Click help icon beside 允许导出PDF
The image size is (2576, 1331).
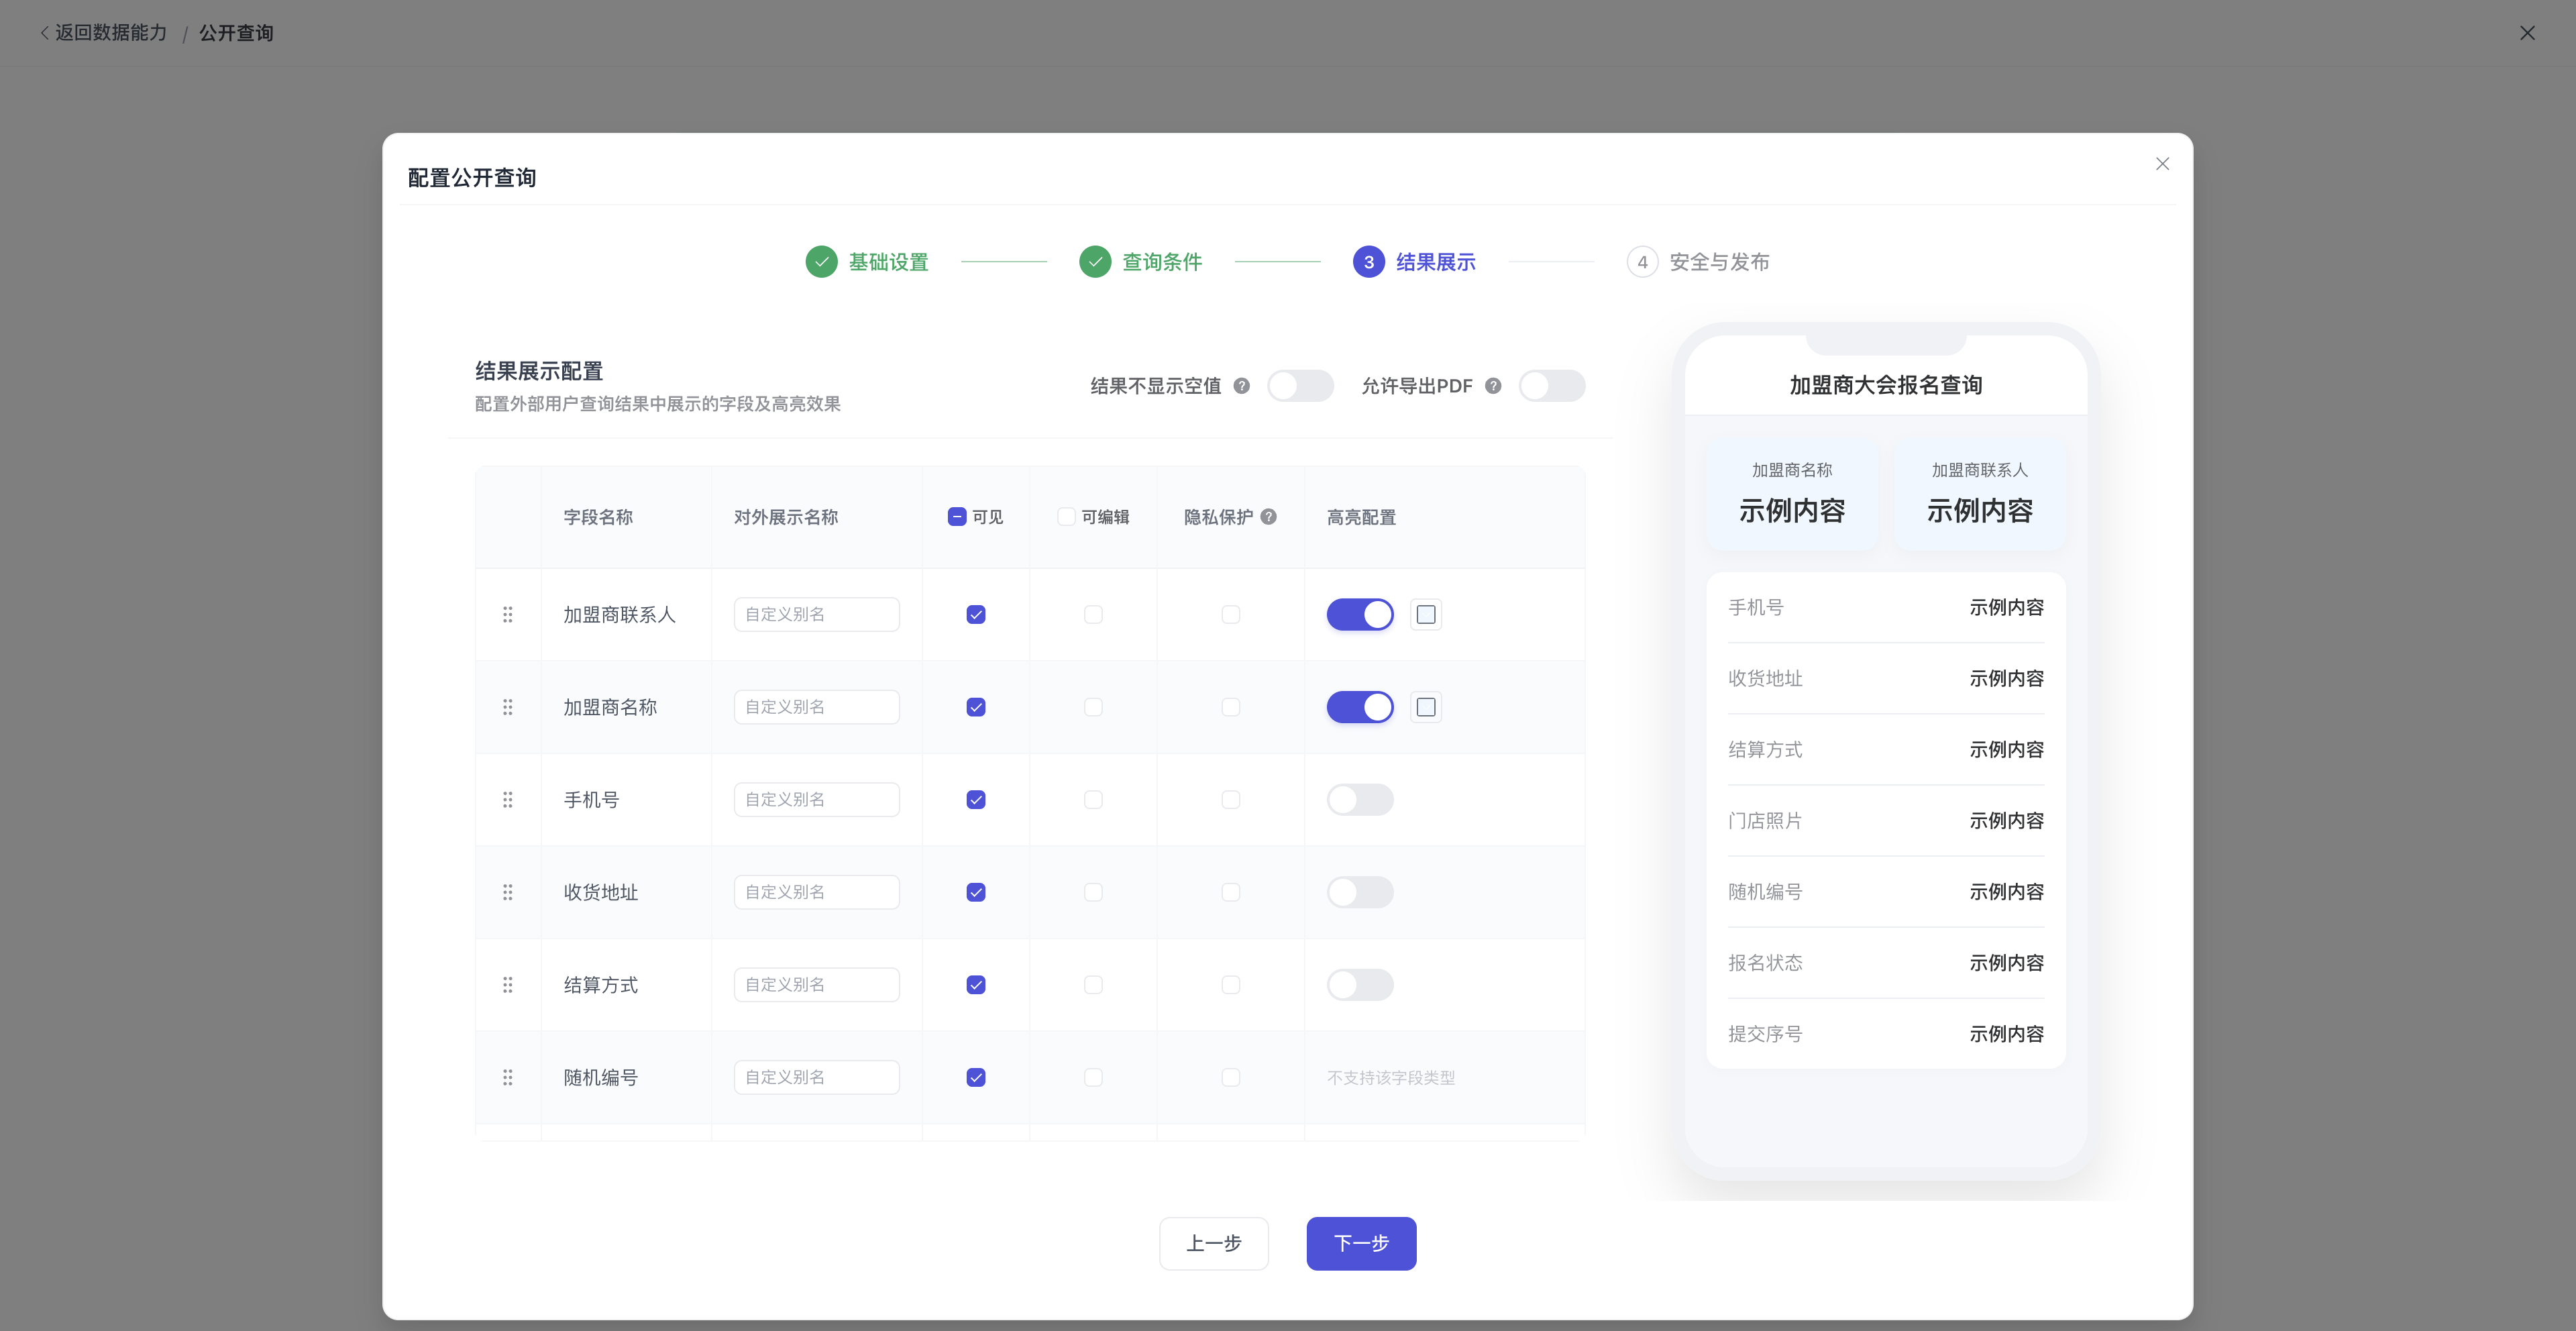[x=1493, y=386]
